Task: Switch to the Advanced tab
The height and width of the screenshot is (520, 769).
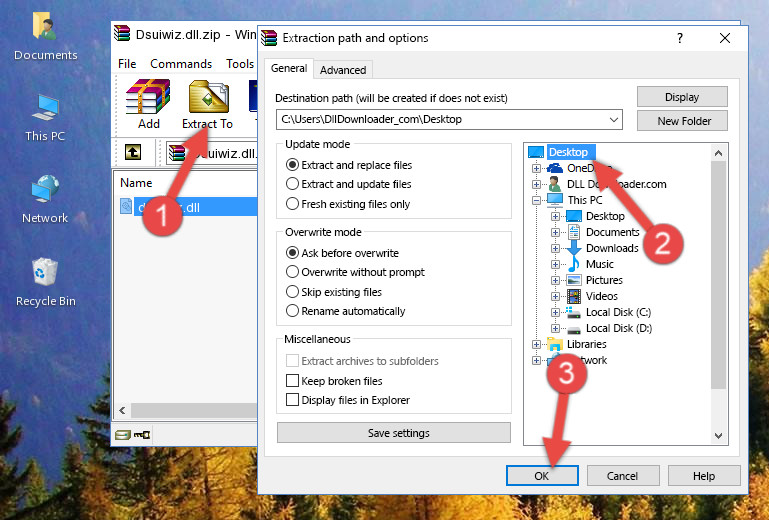Action: tap(343, 70)
